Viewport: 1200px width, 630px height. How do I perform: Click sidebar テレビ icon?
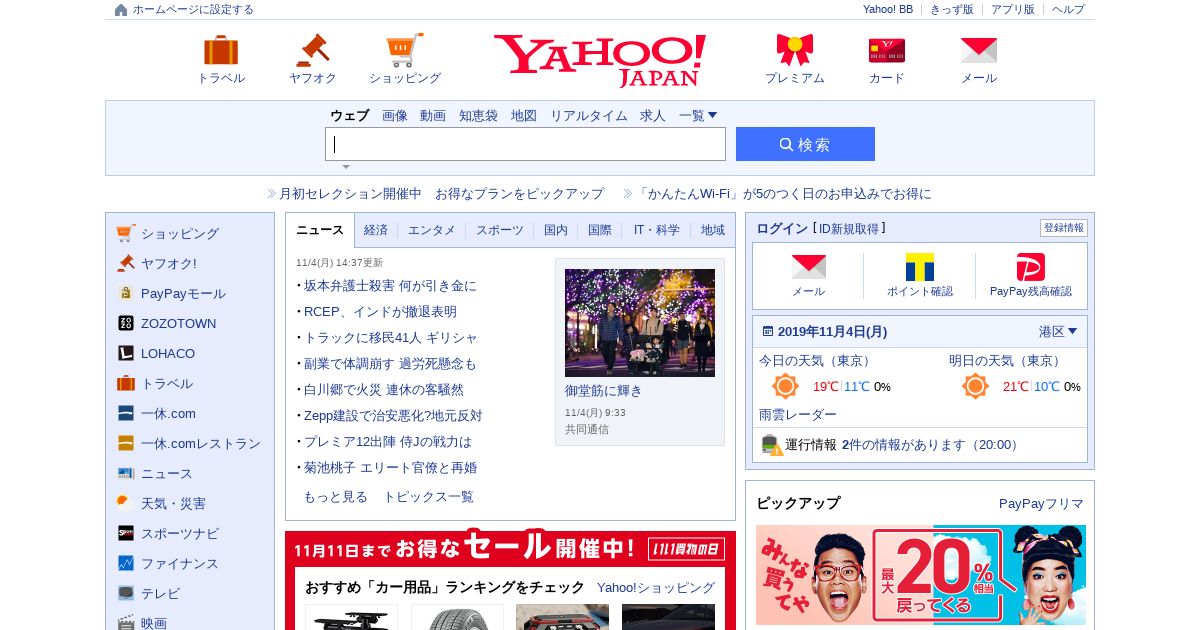125,593
